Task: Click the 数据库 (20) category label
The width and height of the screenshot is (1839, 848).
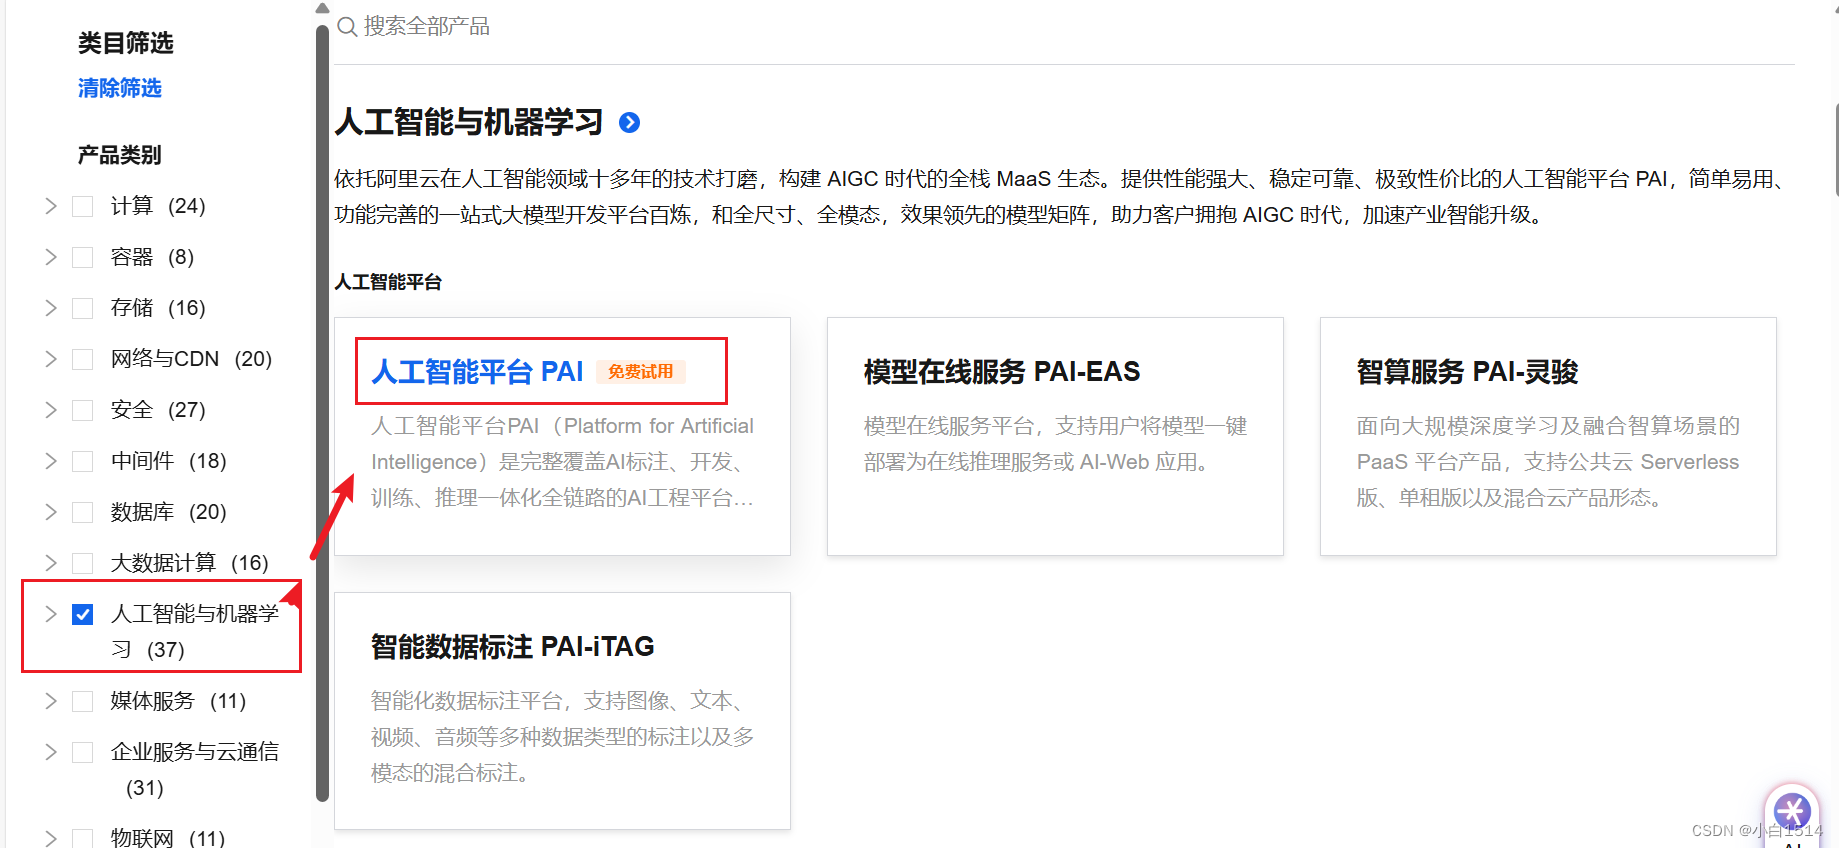Action: [x=169, y=512]
